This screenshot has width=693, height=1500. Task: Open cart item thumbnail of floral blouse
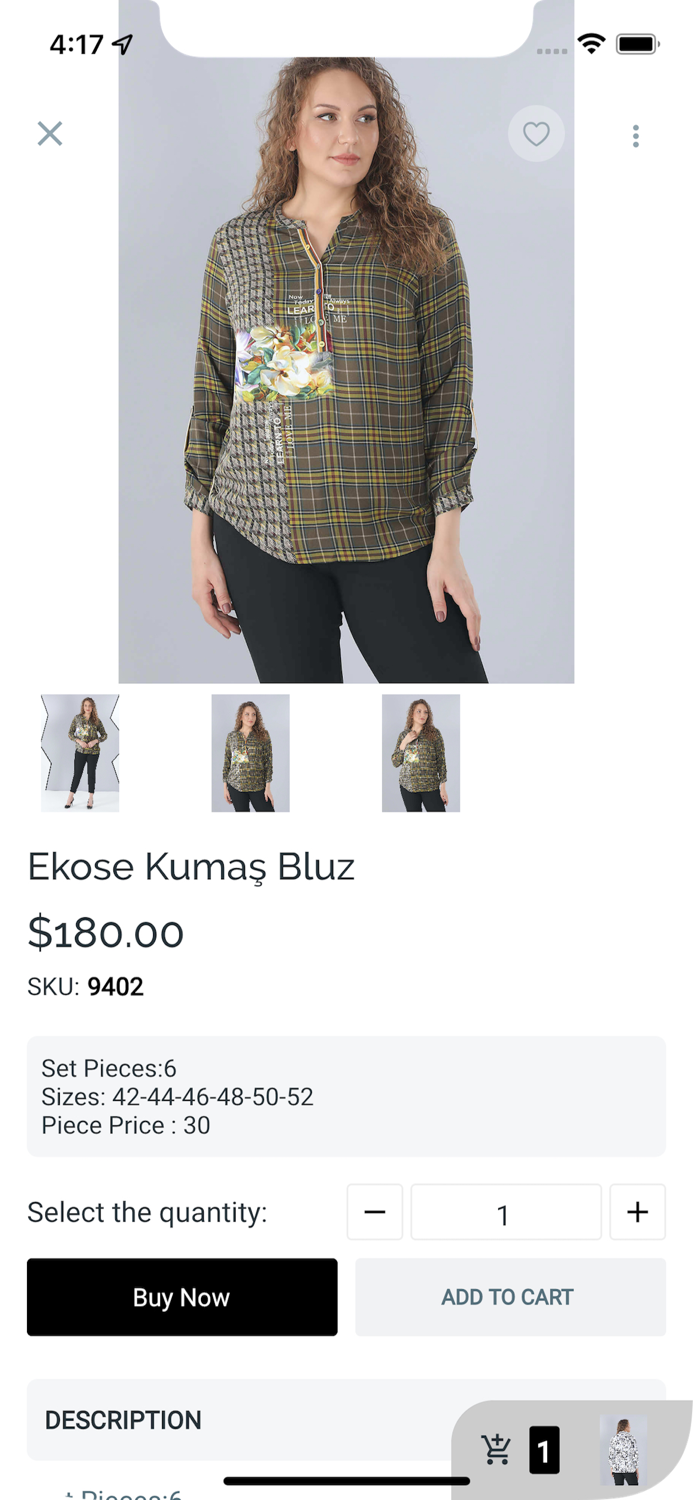(624, 1450)
